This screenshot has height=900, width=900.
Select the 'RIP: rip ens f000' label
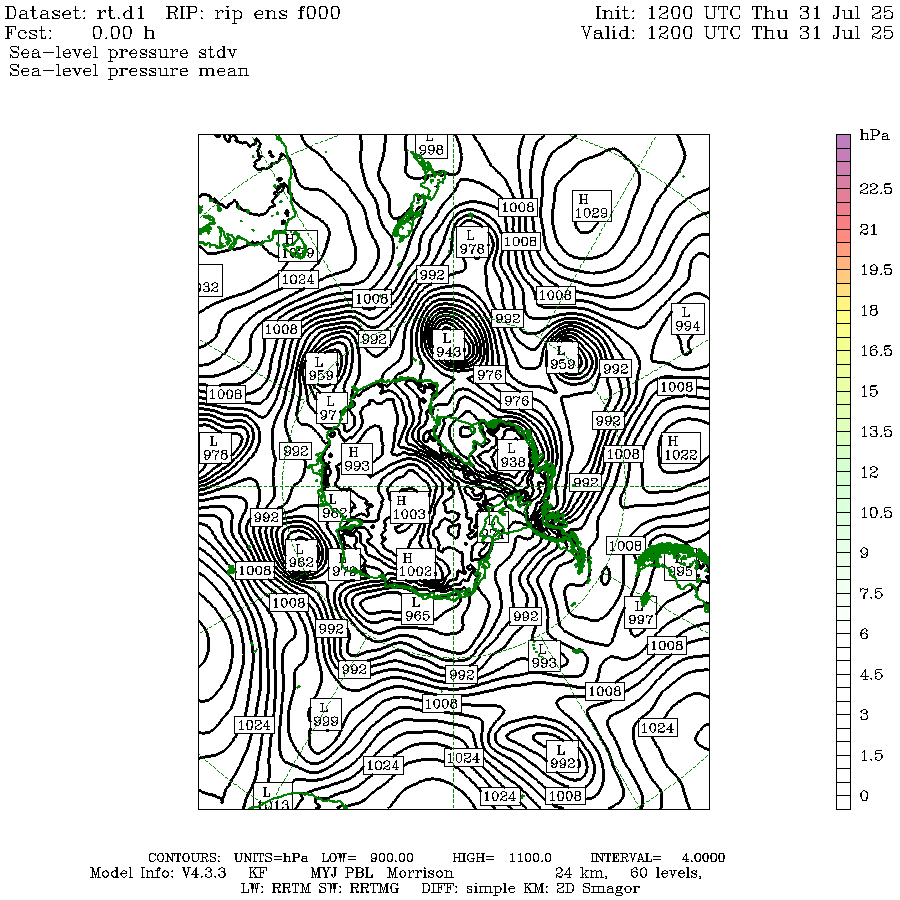point(253,13)
